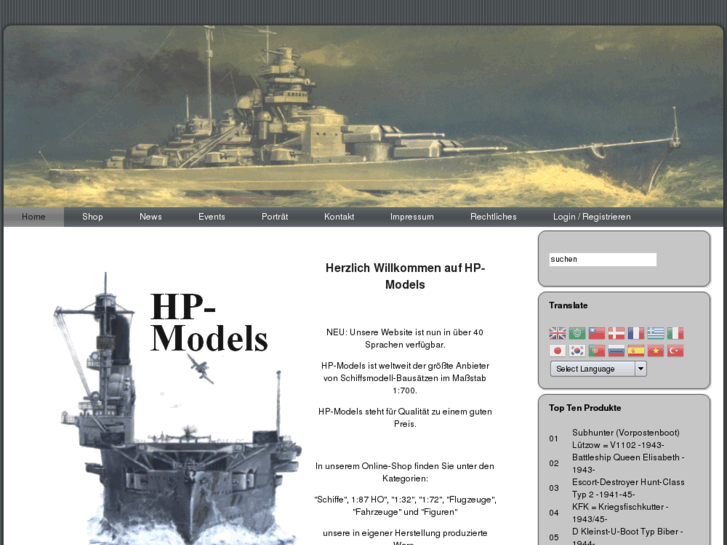
Task: Navigate to Events
Action: pos(211,217)
